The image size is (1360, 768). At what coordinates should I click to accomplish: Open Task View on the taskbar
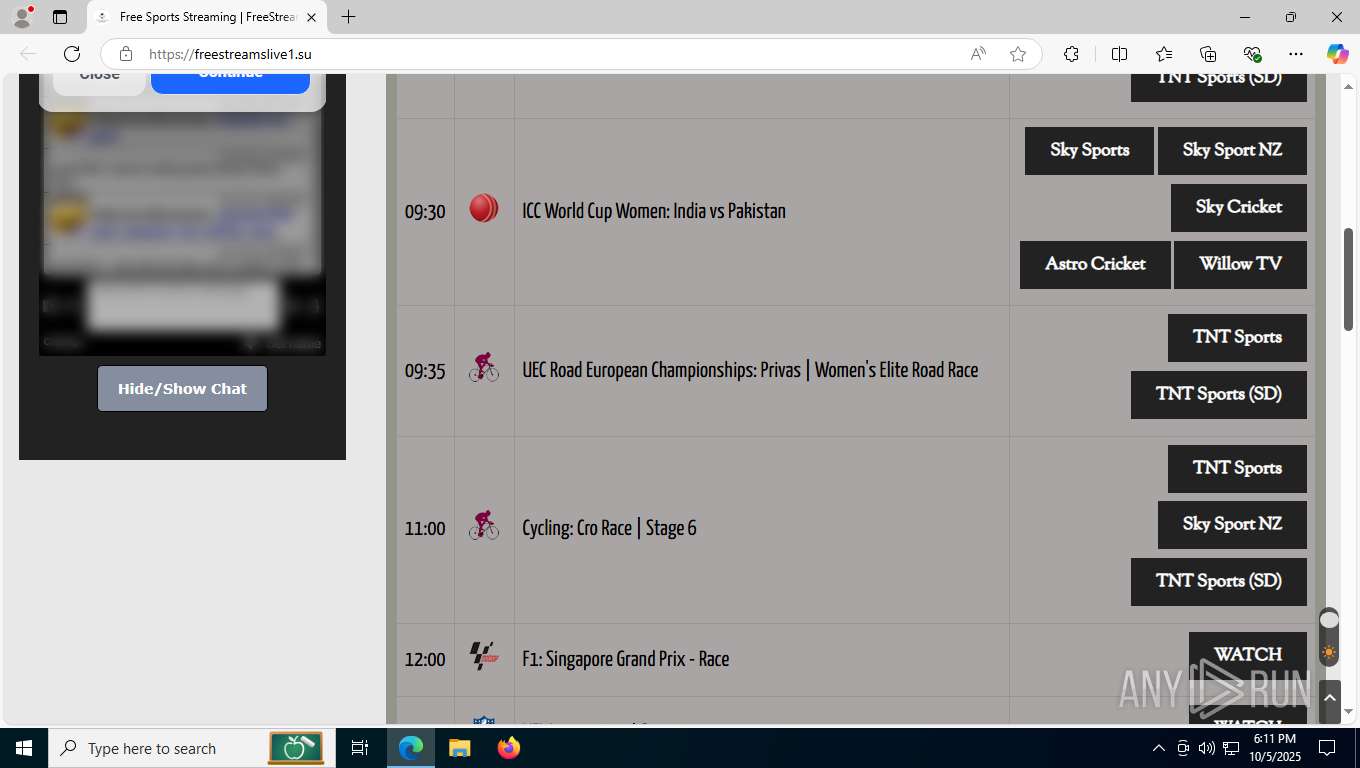[x=360, y=748]
